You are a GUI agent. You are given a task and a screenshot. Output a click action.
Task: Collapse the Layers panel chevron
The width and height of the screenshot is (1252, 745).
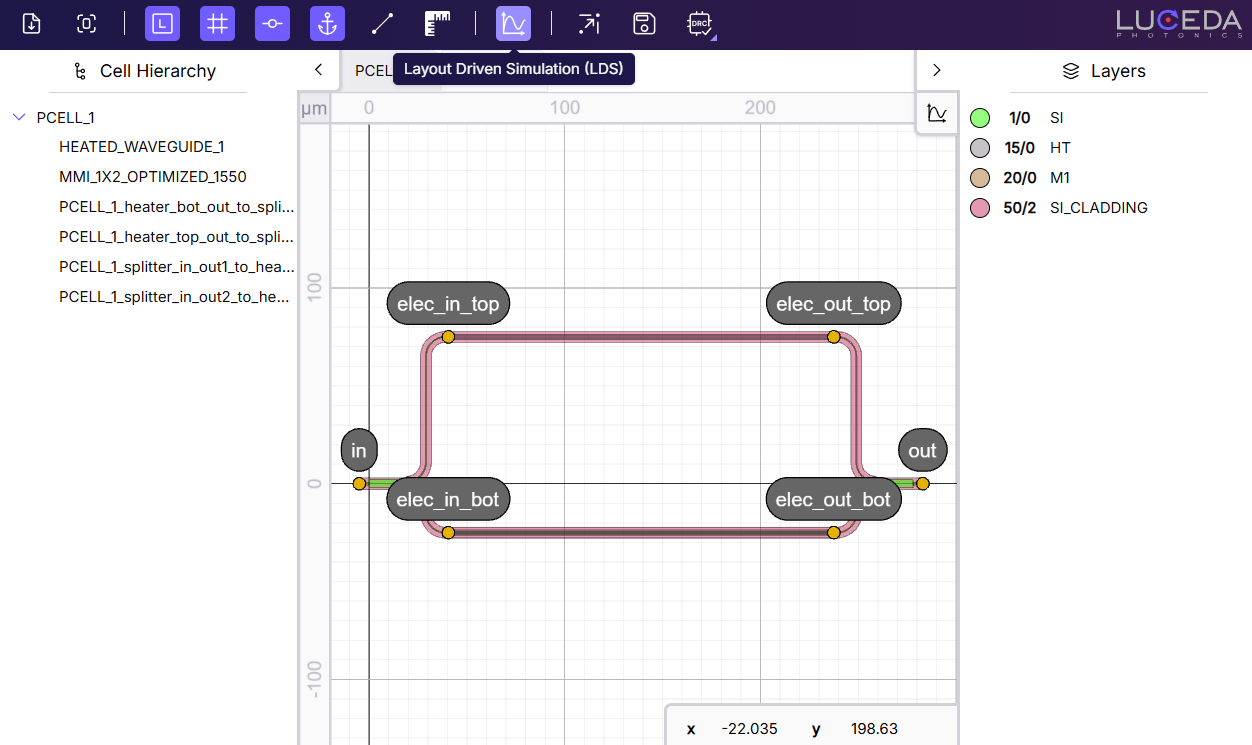click(x=937, y=70)
